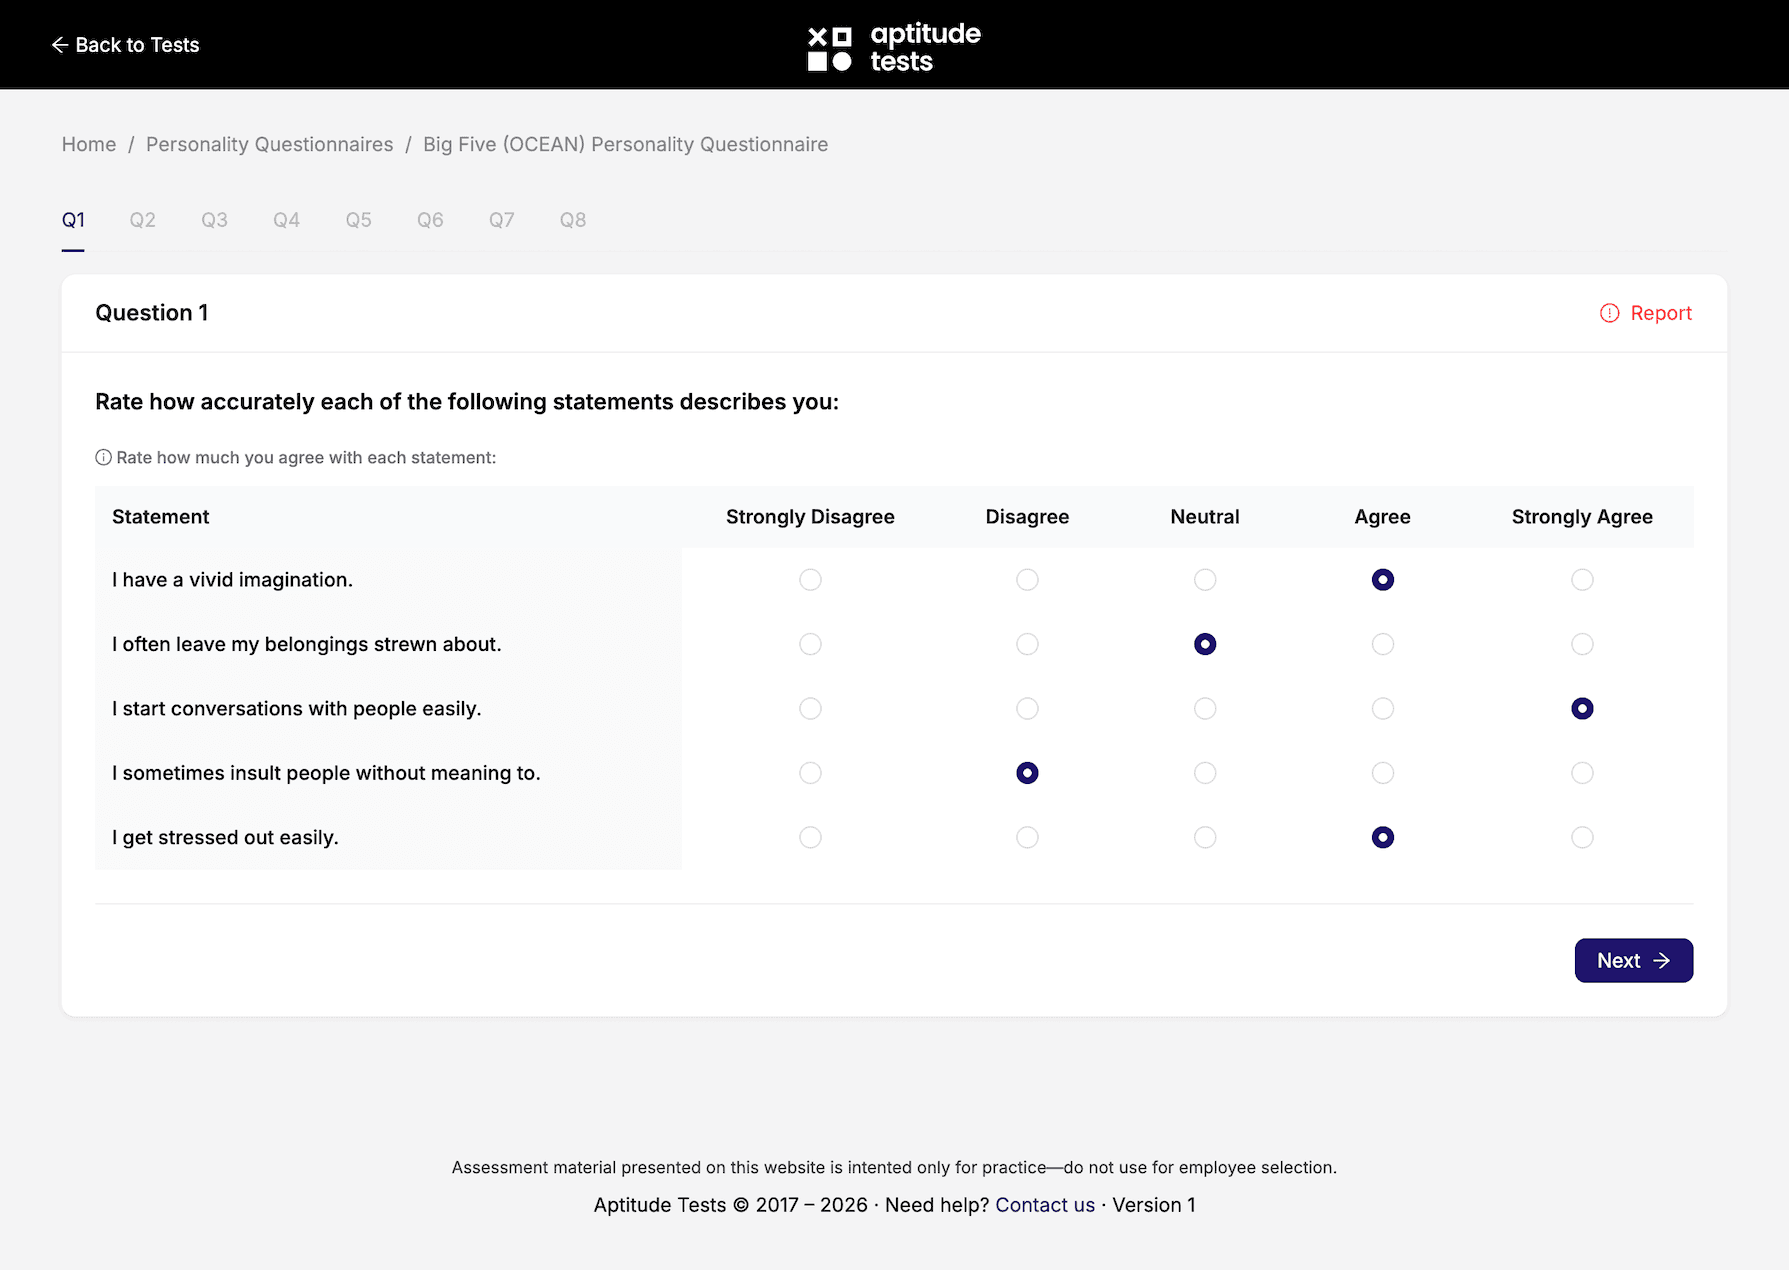Click the info icon beside rating instructions

point(103,457)
